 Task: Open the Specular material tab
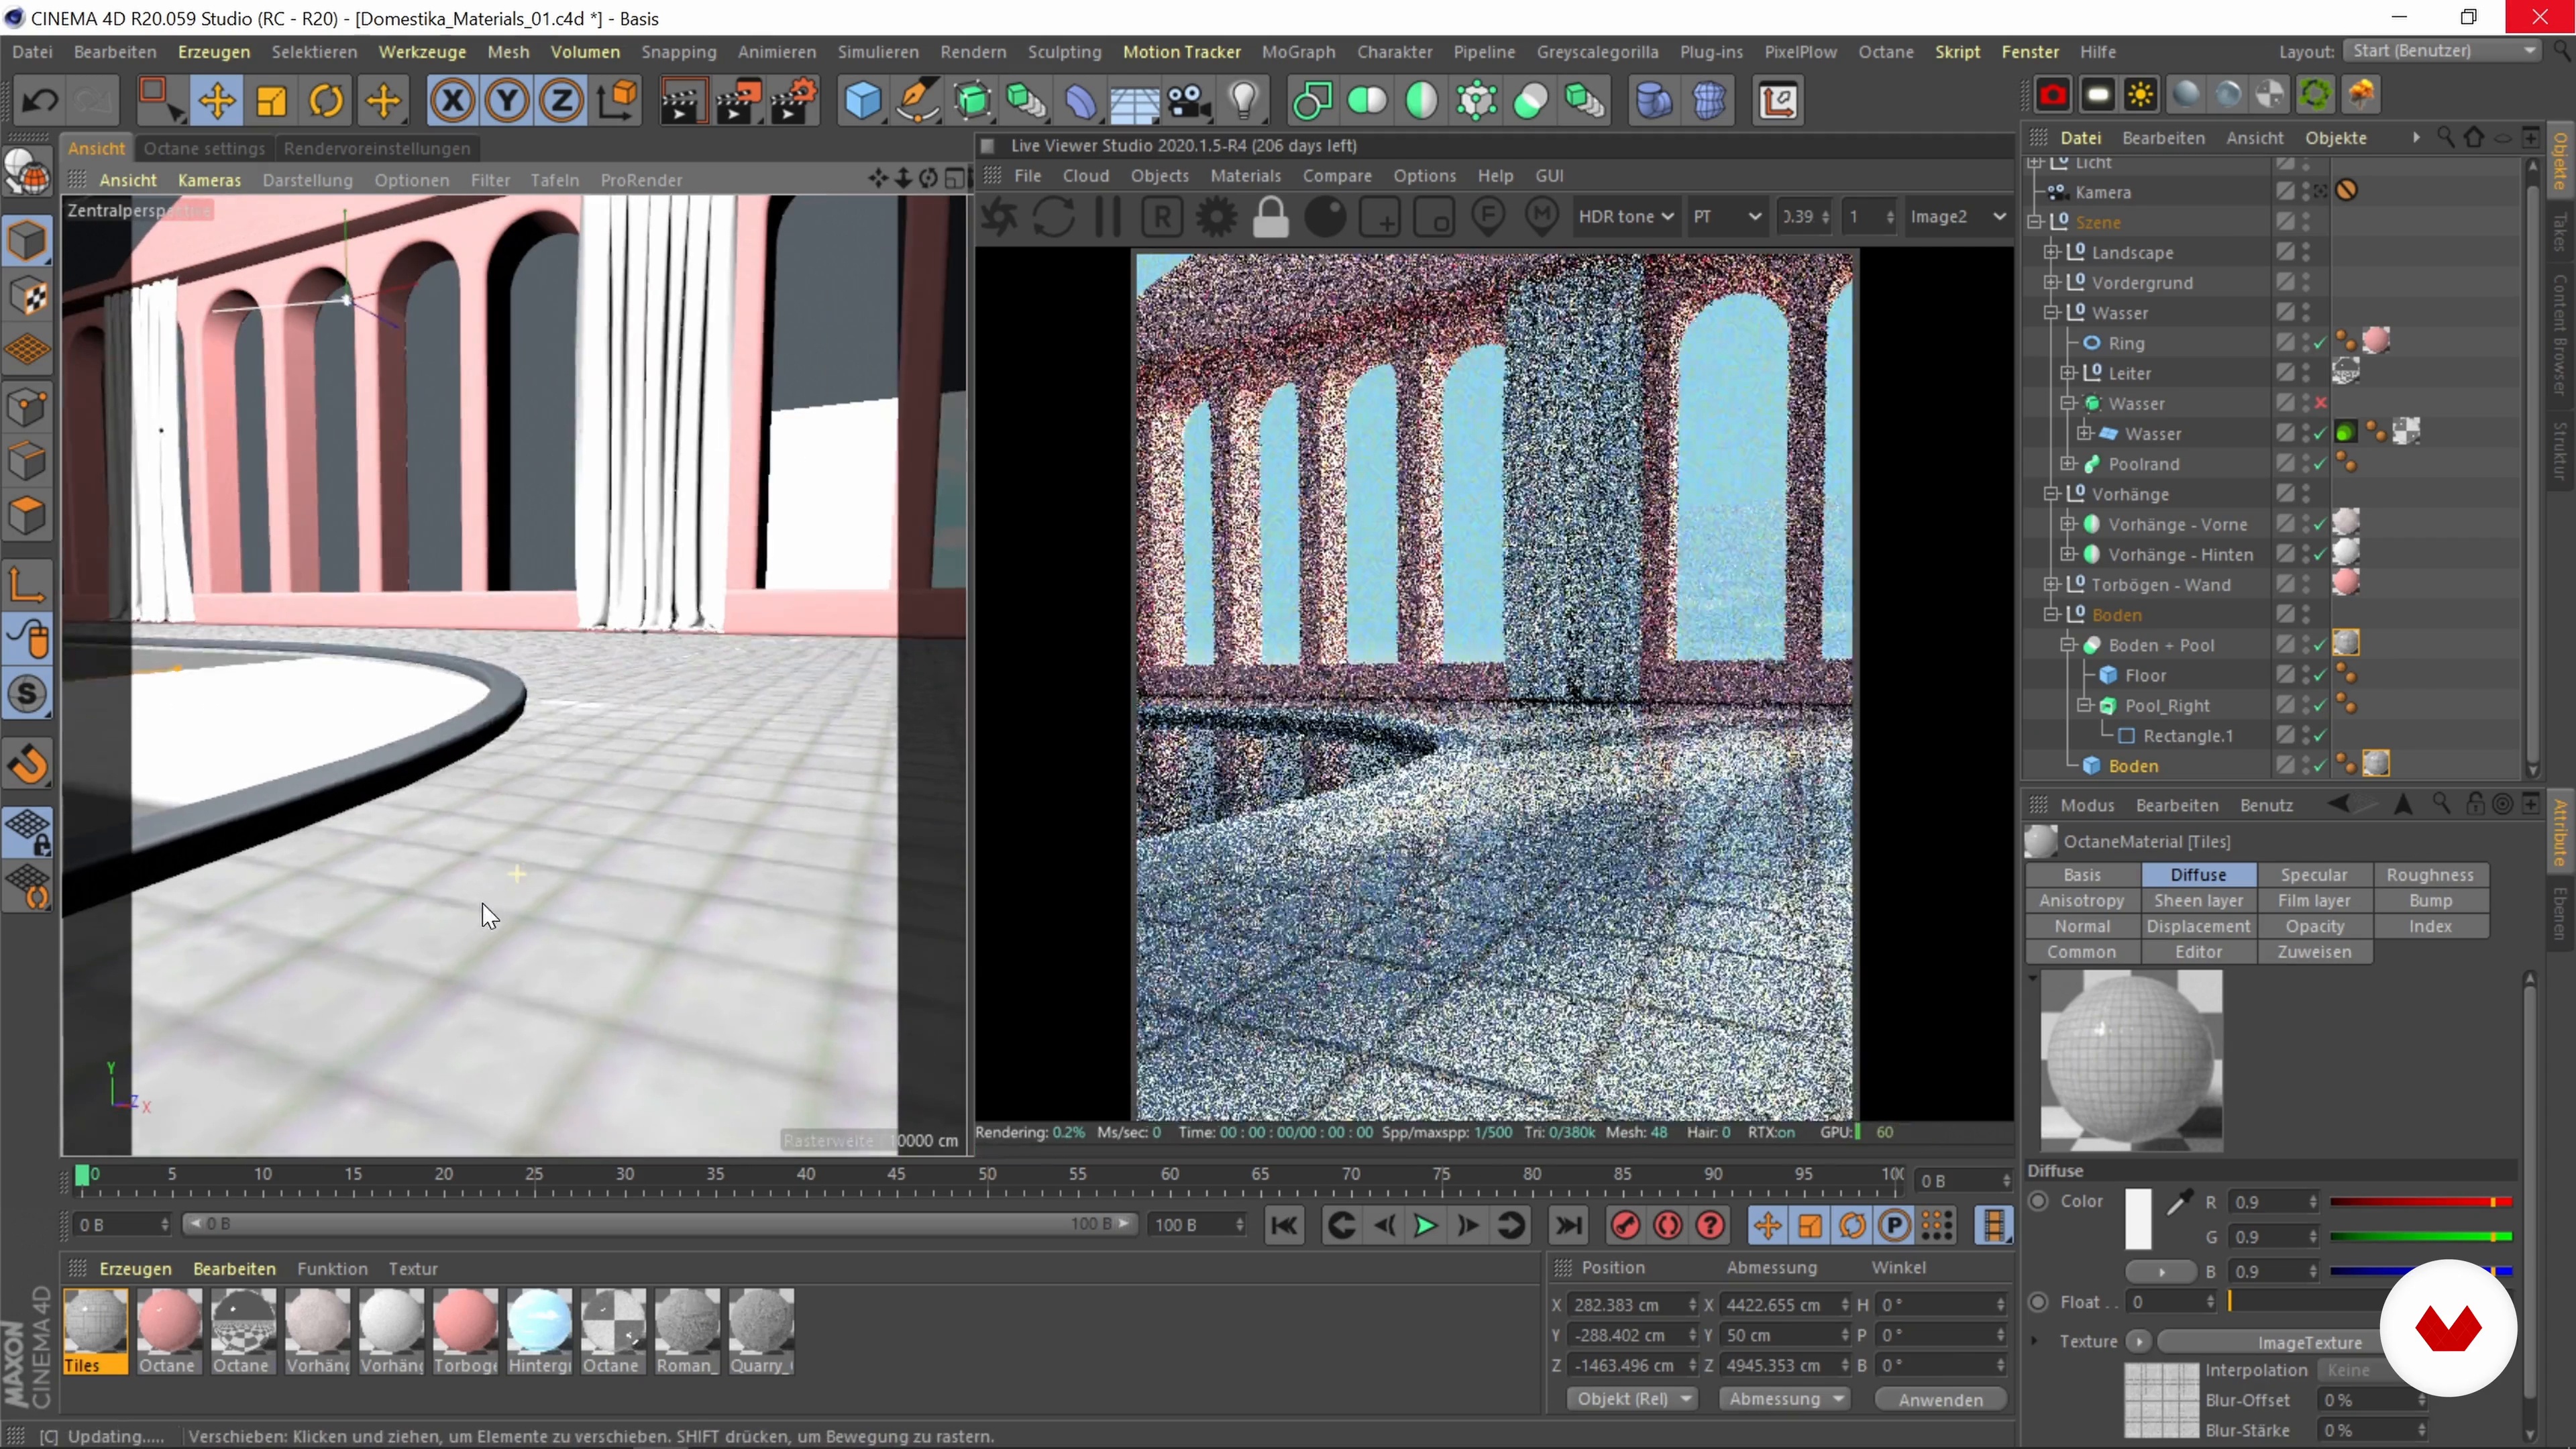point(2314,875)
